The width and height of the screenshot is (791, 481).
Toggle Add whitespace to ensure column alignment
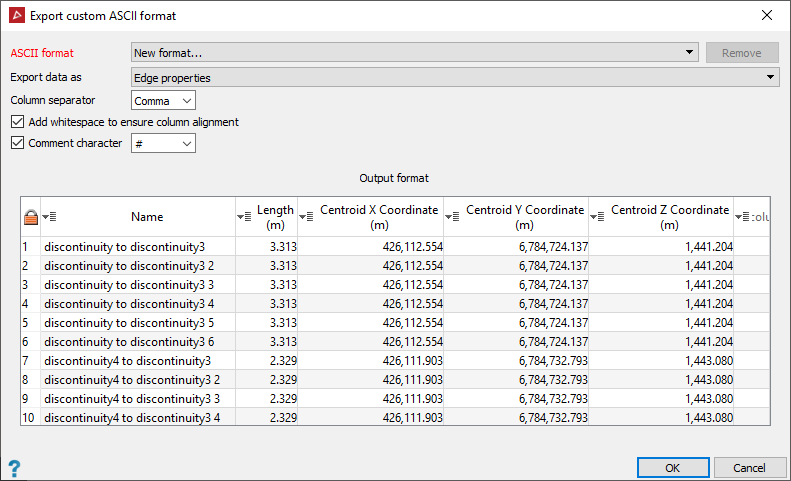tap(17, 122)
